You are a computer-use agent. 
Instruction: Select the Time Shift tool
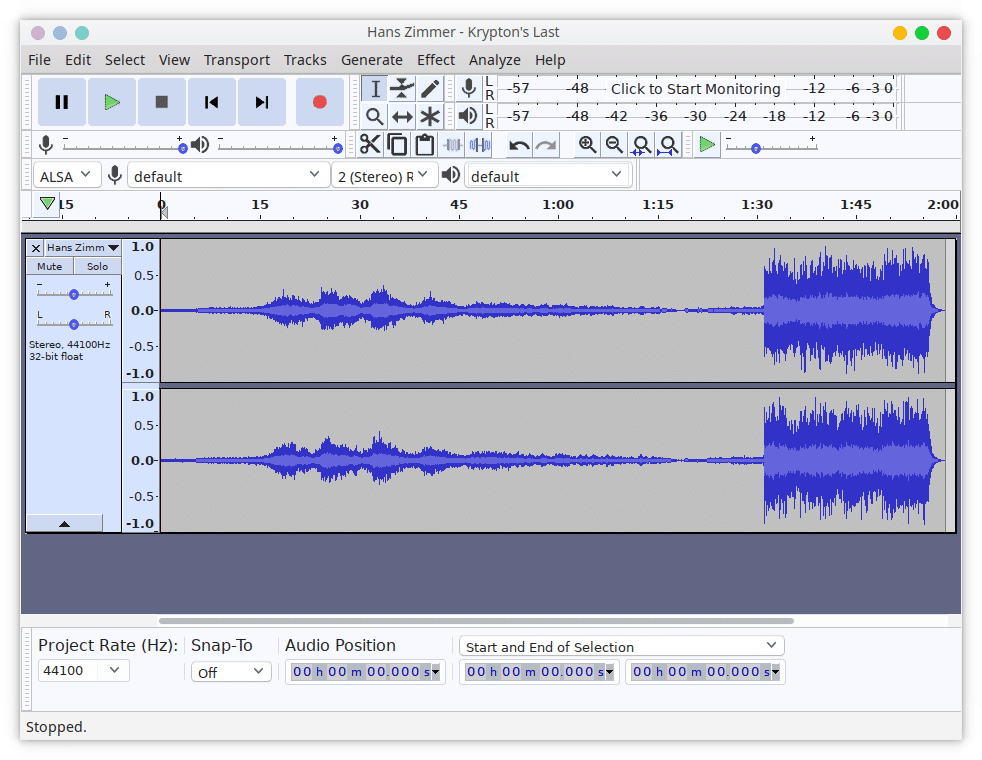point(402,116)
